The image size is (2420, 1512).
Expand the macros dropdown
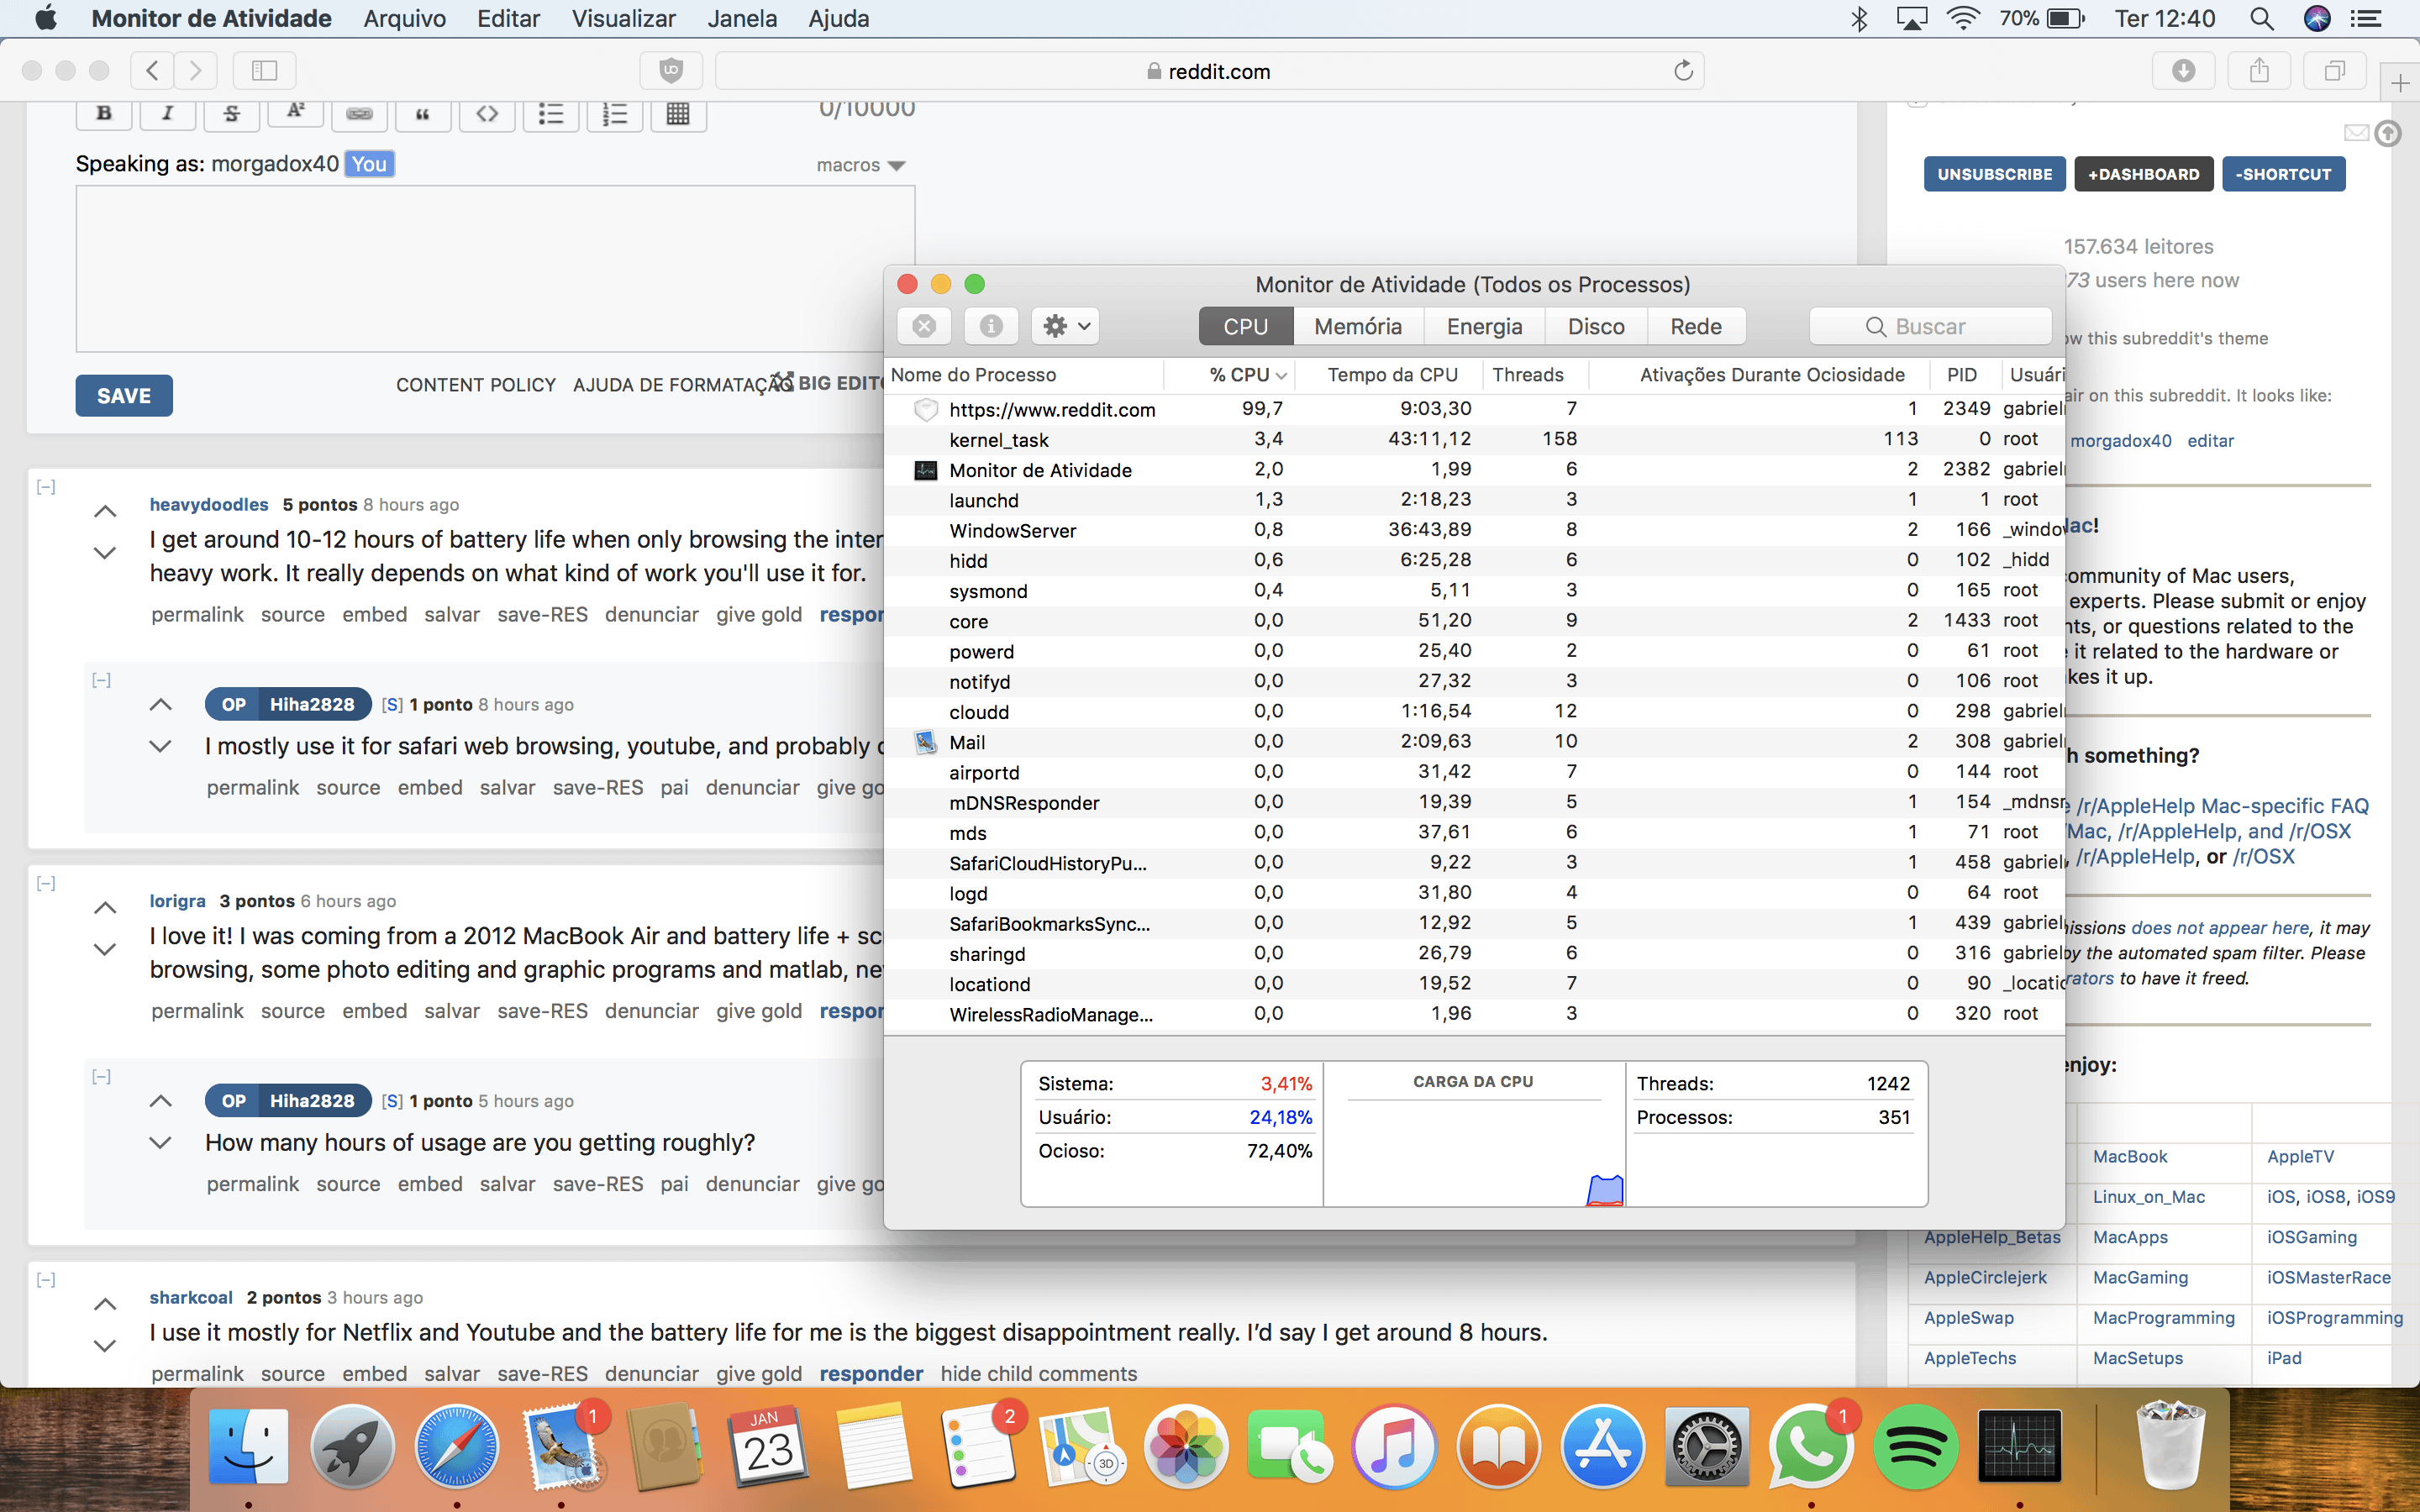point(860,165)
